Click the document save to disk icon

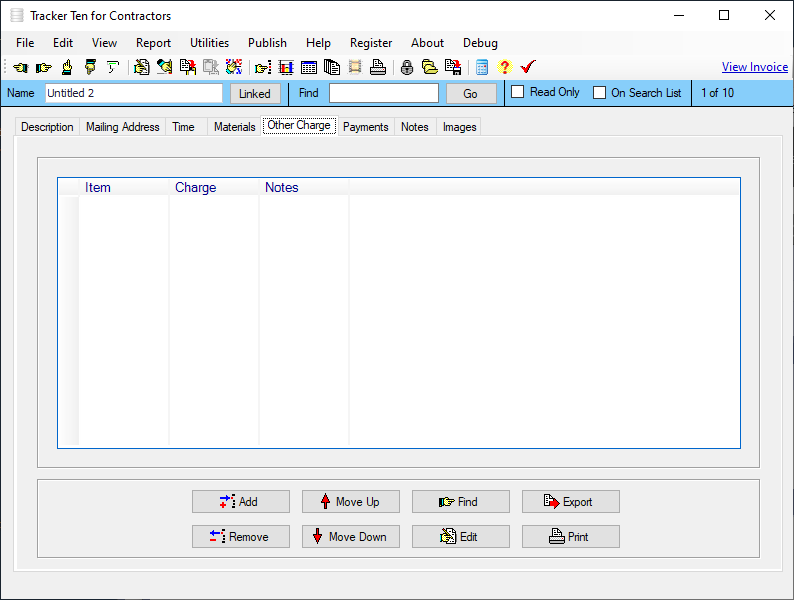tap(453, 67)
